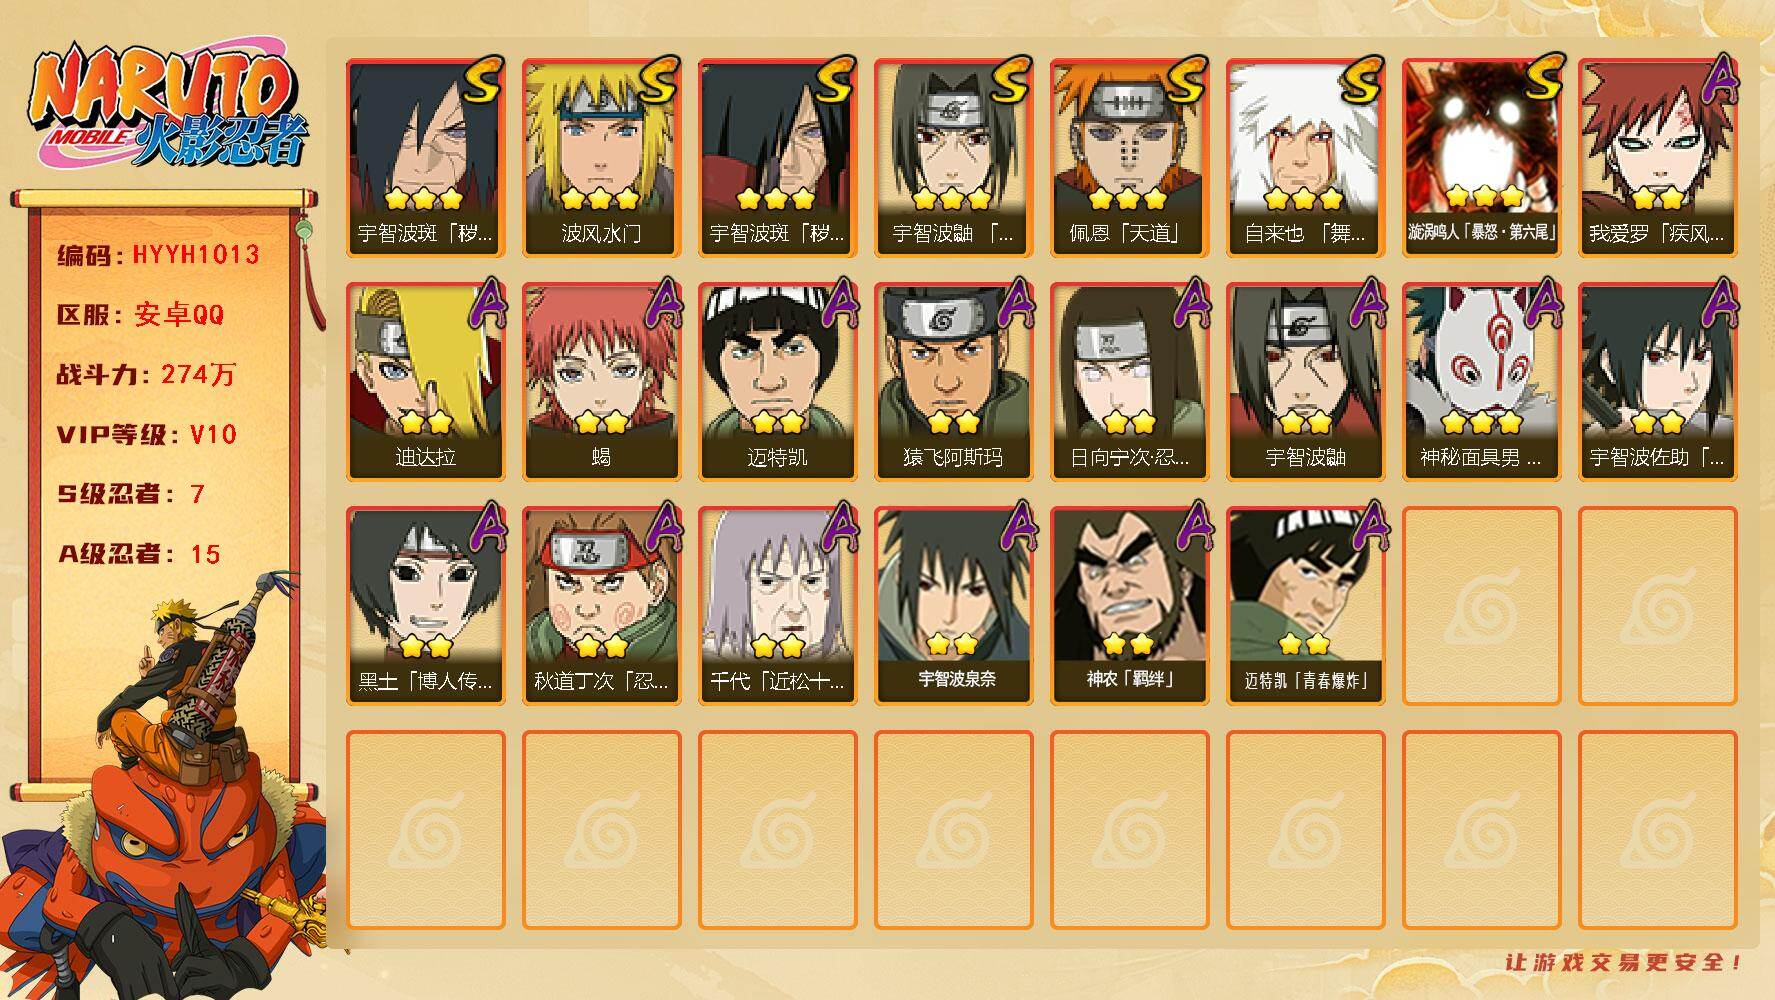Select the 宇智波泉奈 card
The image size is (1775, 1000).
click(x=953, y=606)
